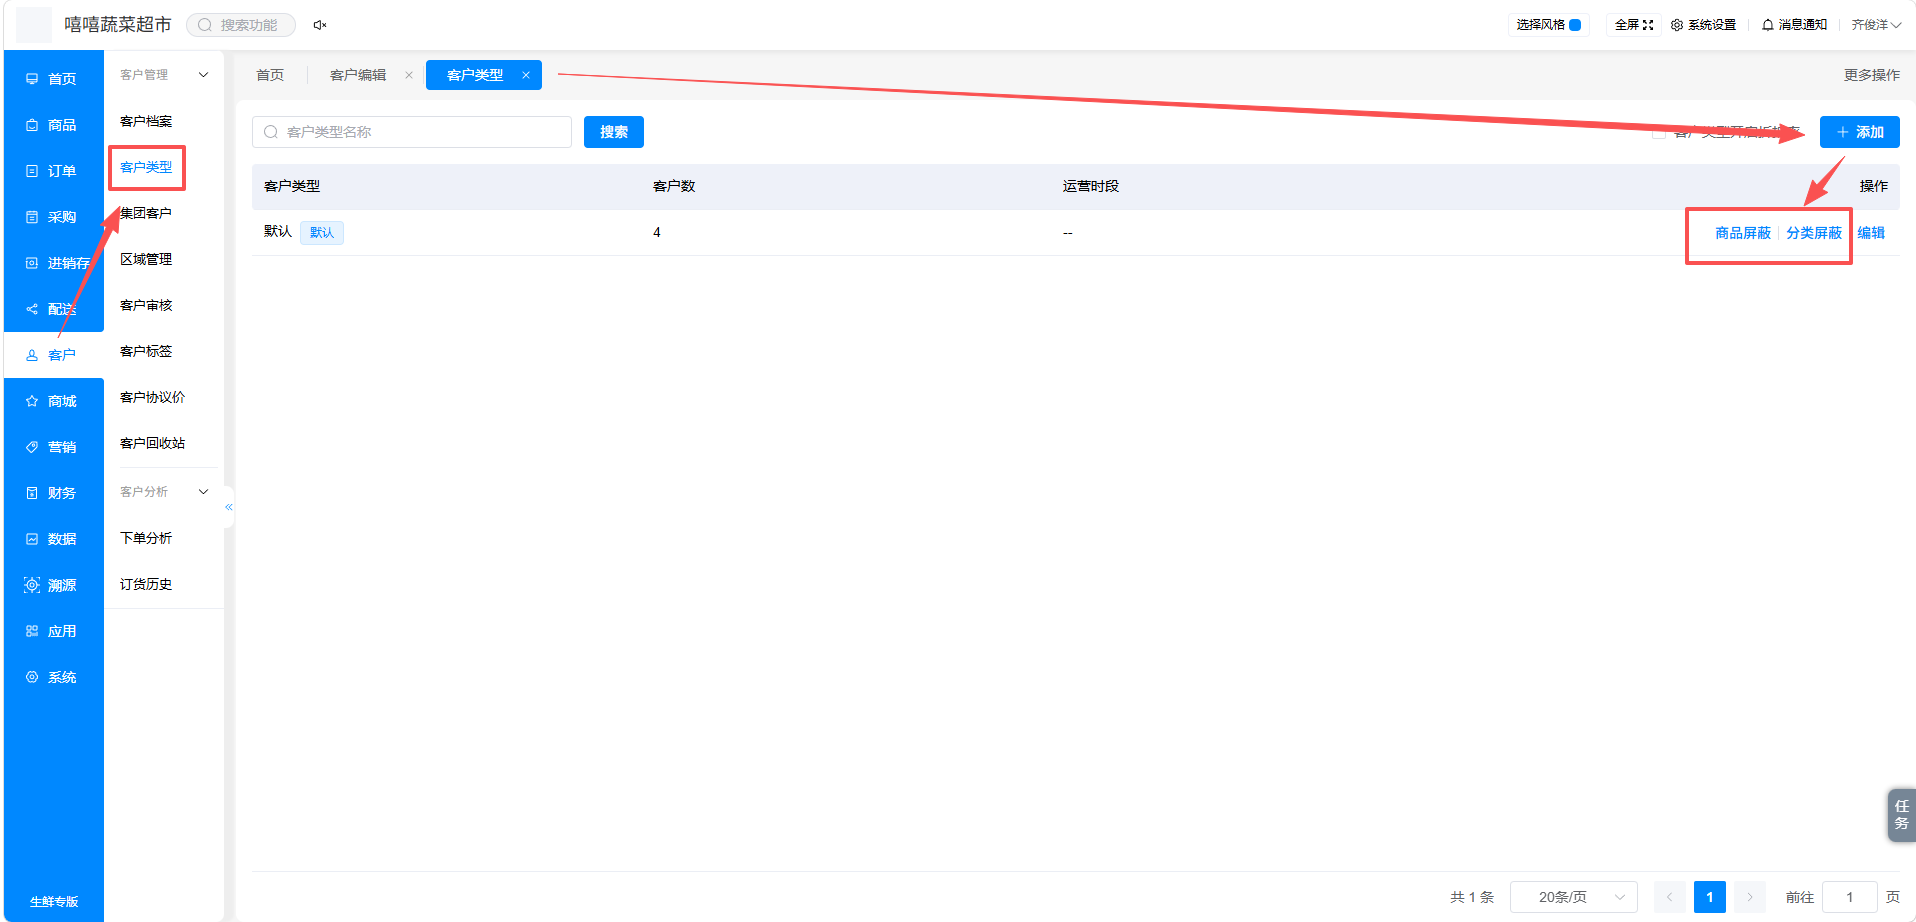Click the 添加 add button
The width and height of the screenshot is (1916, 922).
[1860, 132]
